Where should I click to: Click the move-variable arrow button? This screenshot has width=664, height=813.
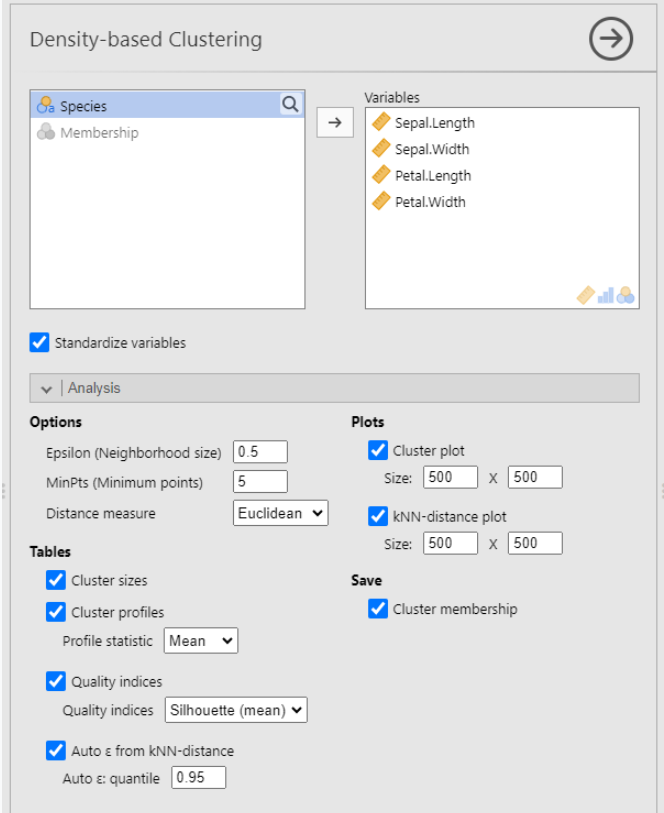coord(335,122)
